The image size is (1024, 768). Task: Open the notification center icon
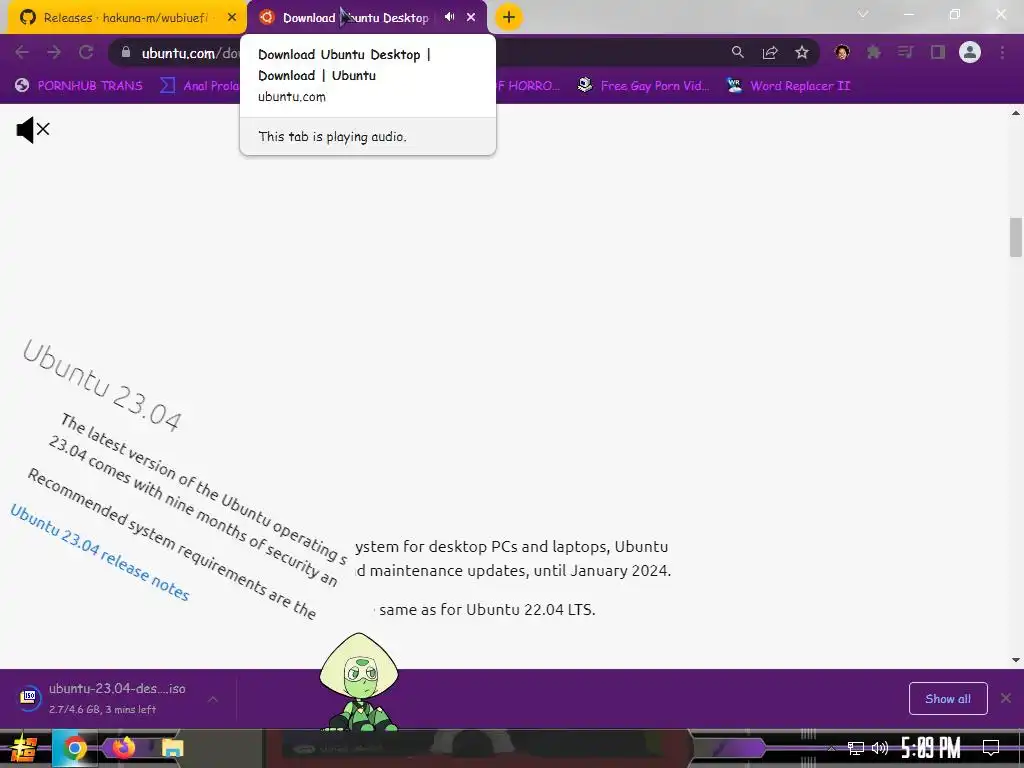click(x=991, y=748)
